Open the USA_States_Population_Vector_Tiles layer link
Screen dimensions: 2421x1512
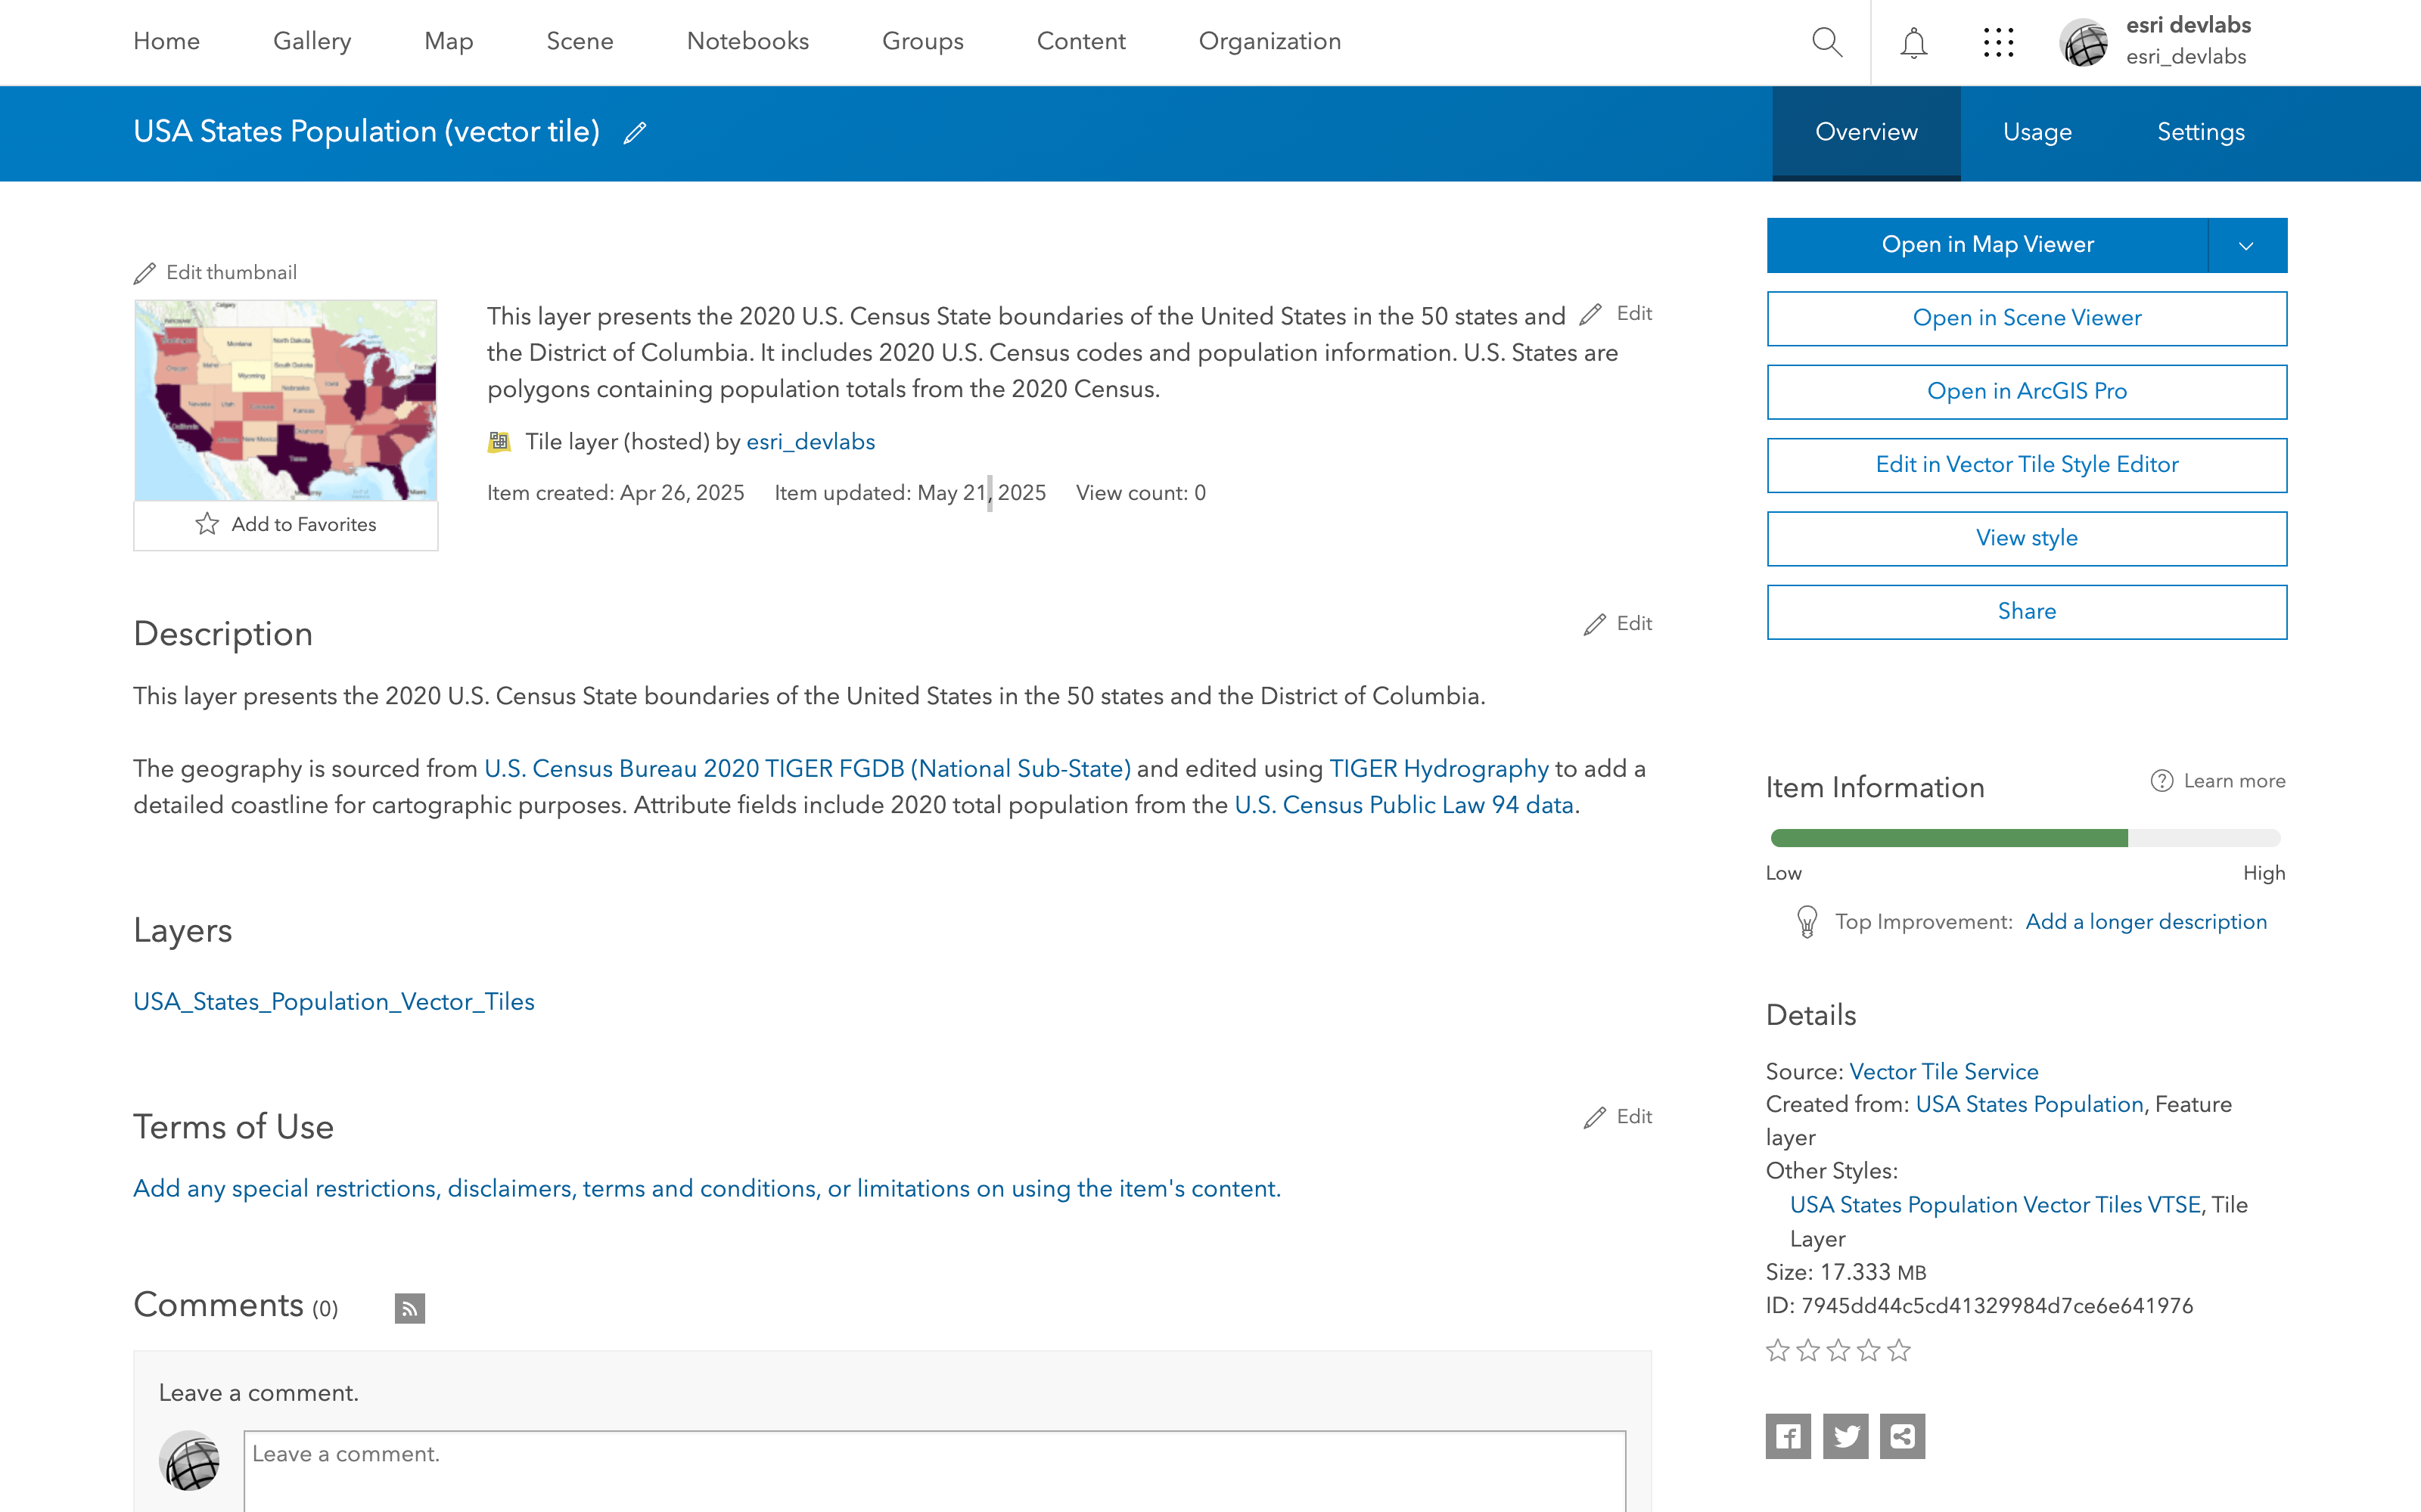click(334, 1001)
